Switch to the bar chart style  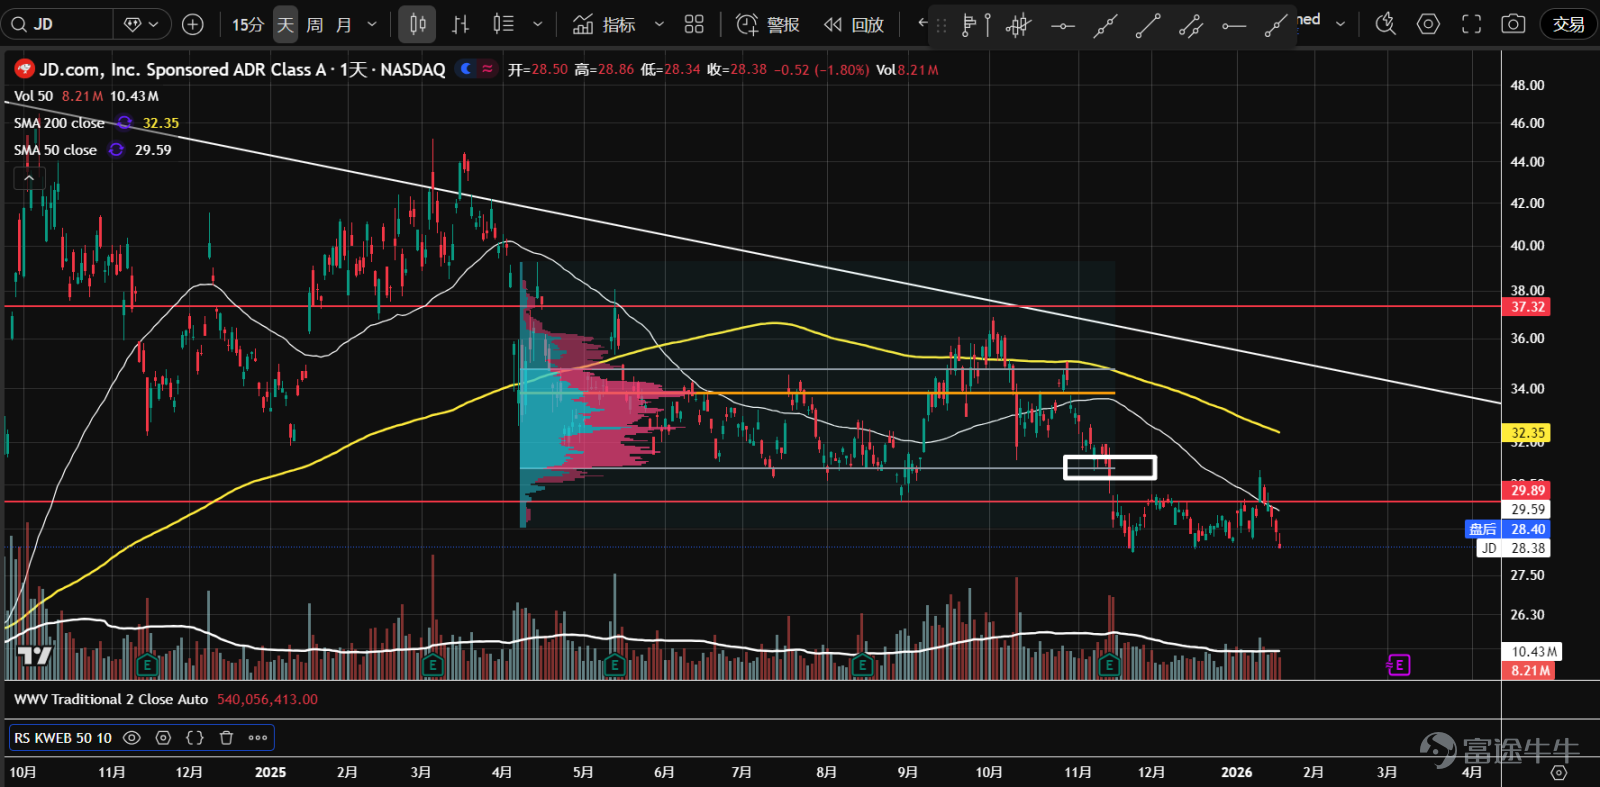click(x=460, y=24)
